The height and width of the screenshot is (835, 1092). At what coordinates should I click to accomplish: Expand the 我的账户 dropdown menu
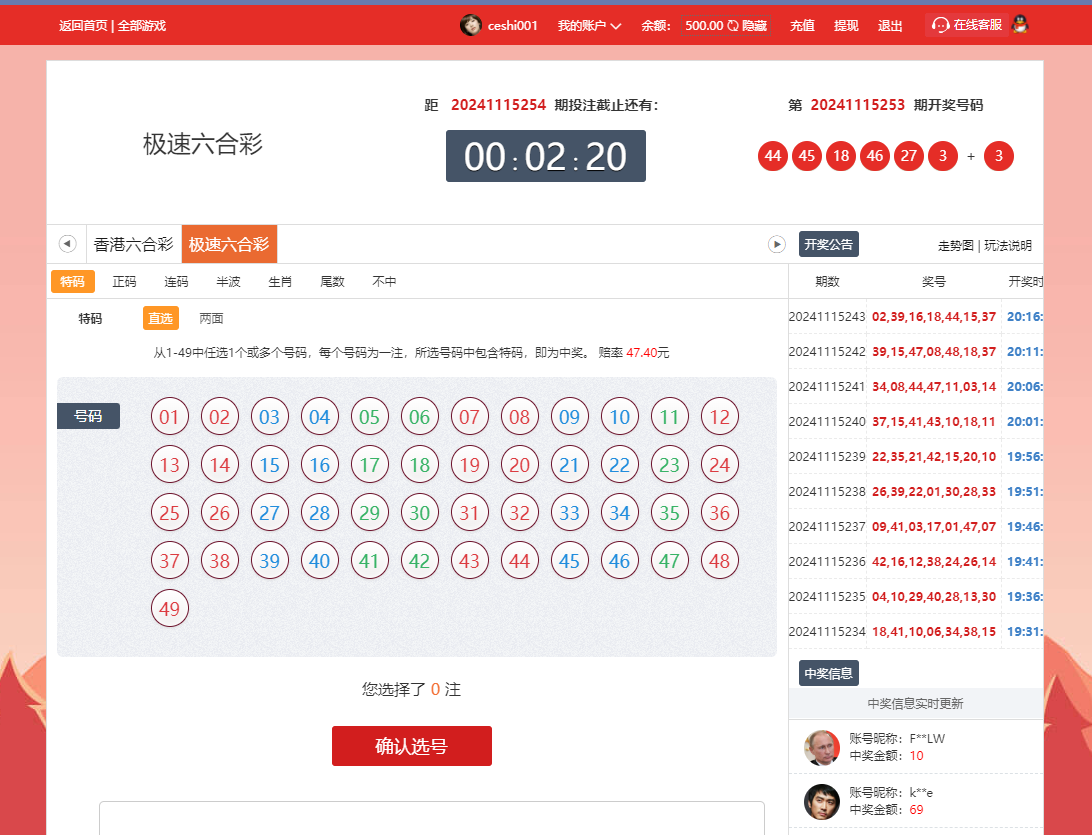pyautogui.click(x=589, y=25)
